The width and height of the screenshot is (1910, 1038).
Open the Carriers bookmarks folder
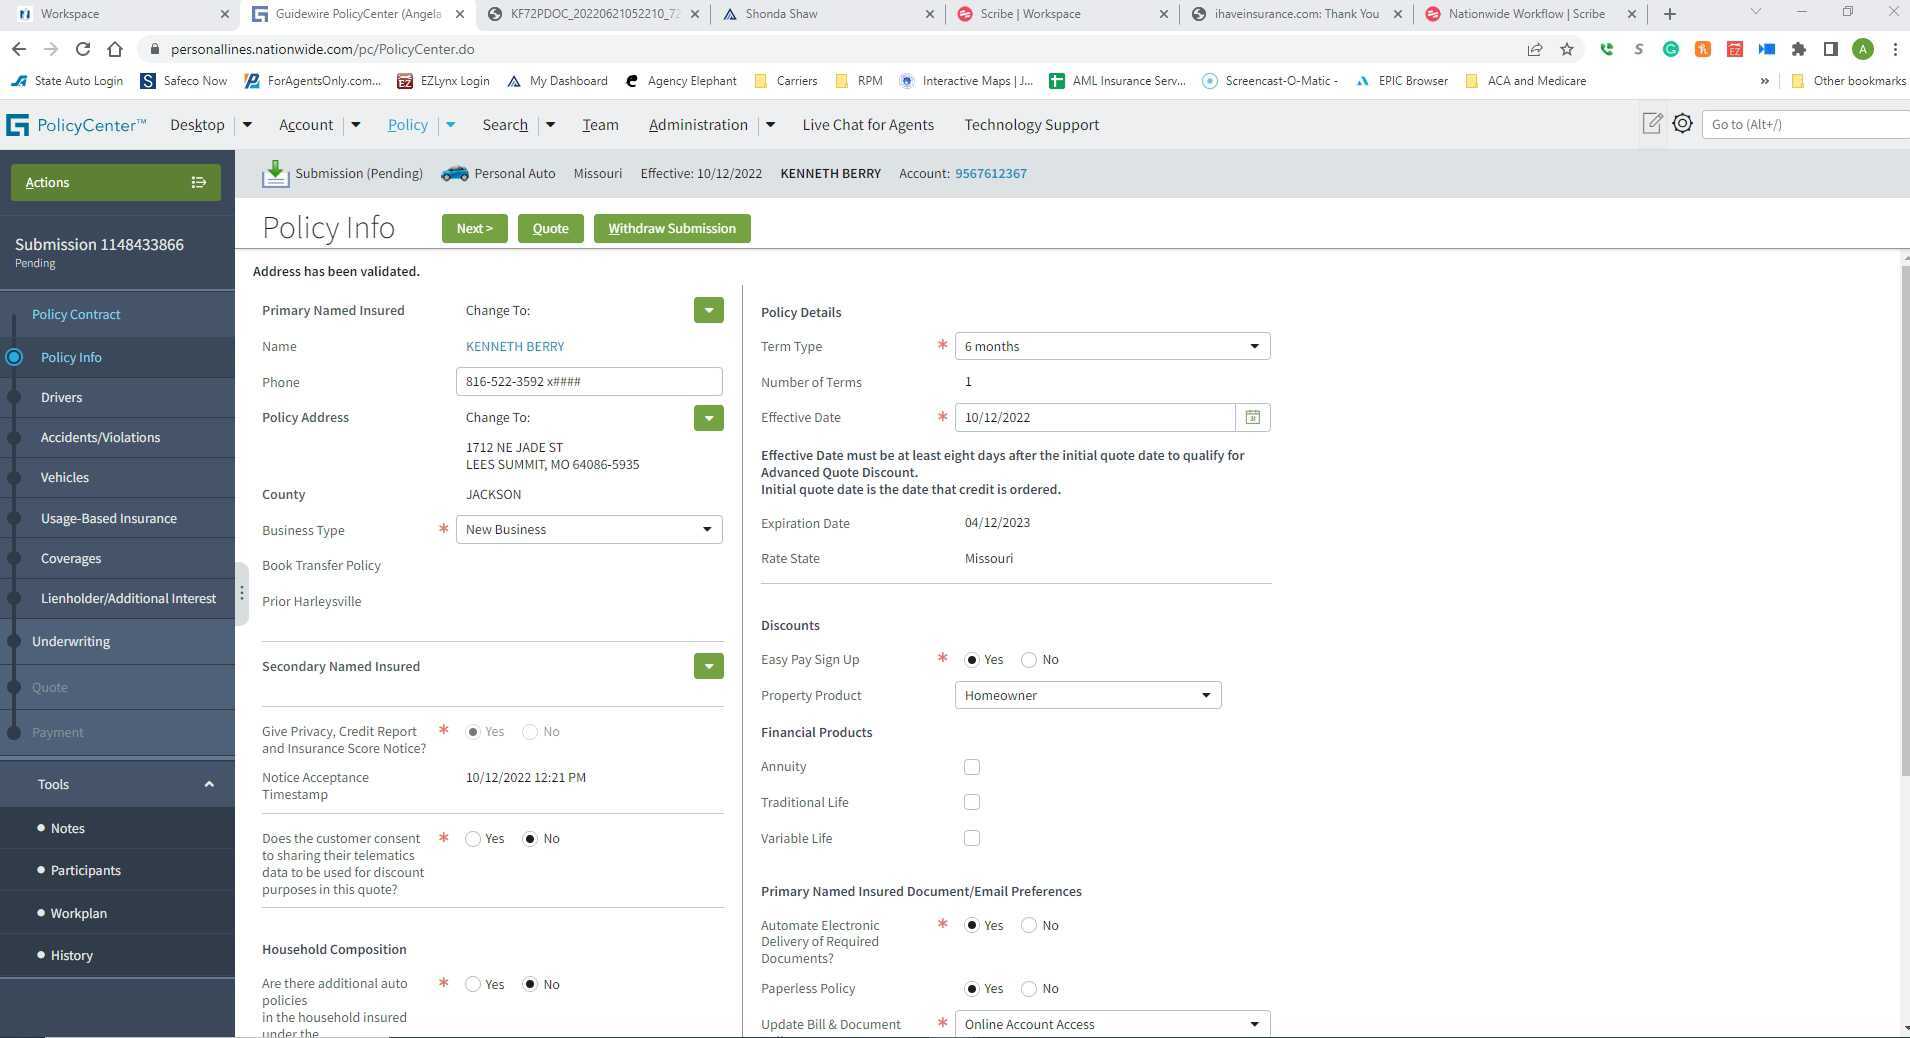tap(785, 81)
